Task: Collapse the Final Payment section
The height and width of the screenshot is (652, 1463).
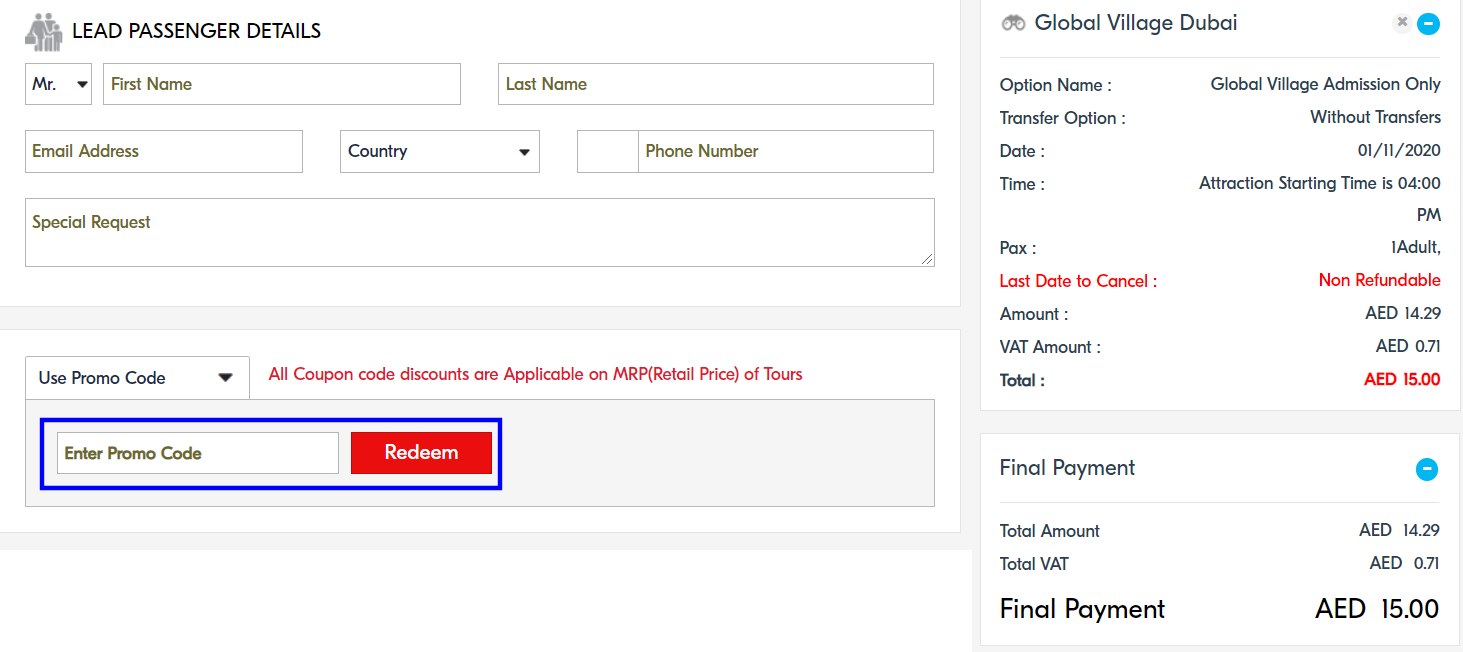Action: 1427,468
